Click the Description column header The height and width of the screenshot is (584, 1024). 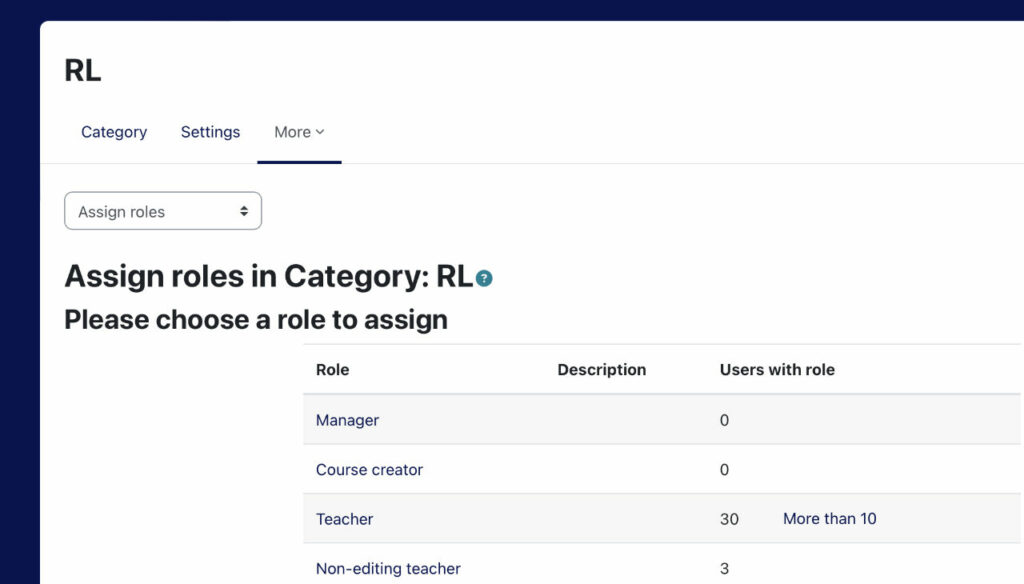pos(601,369)
